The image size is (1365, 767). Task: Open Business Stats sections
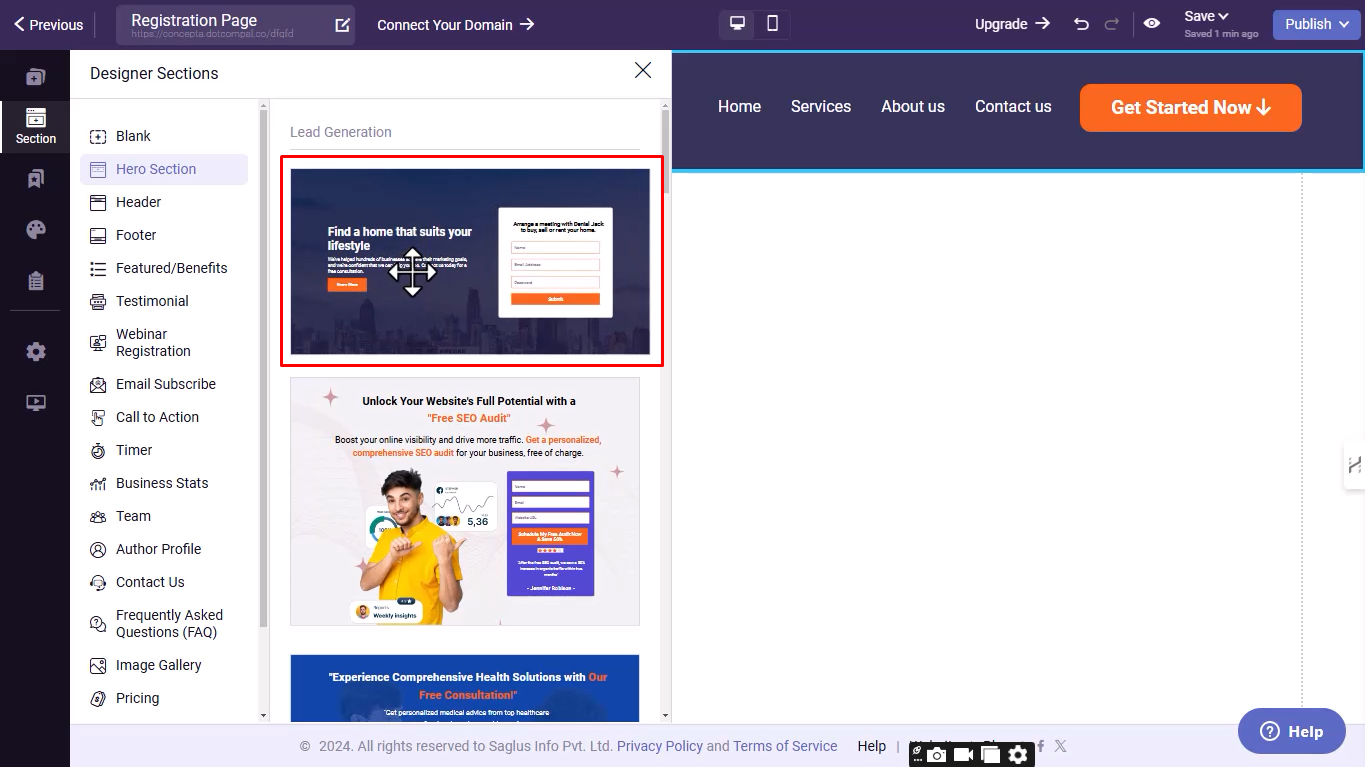[x=164, y=483]
